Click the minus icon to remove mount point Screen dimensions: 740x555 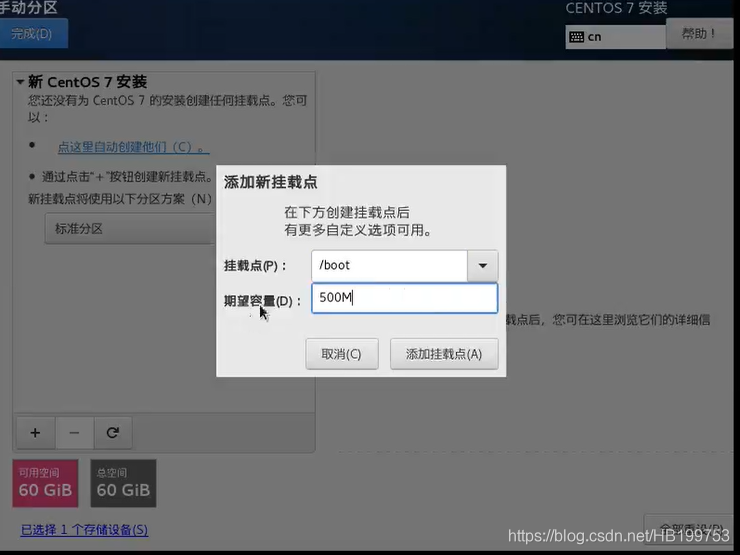[74, 432]
